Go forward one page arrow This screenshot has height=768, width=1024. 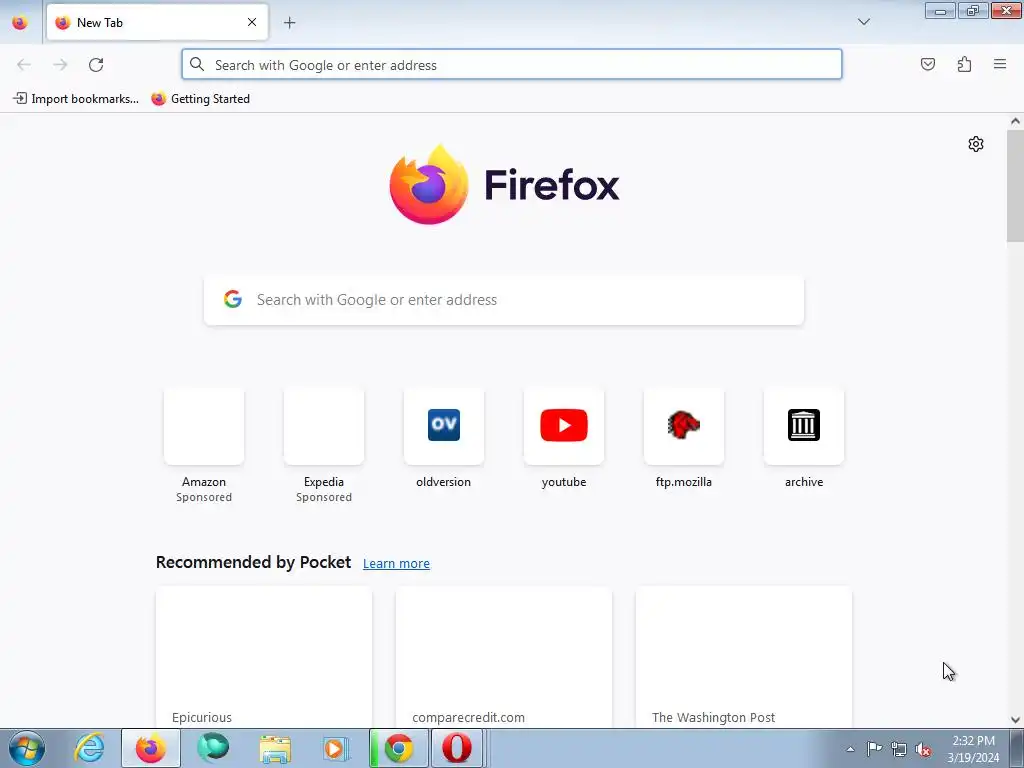click(60, 65)
